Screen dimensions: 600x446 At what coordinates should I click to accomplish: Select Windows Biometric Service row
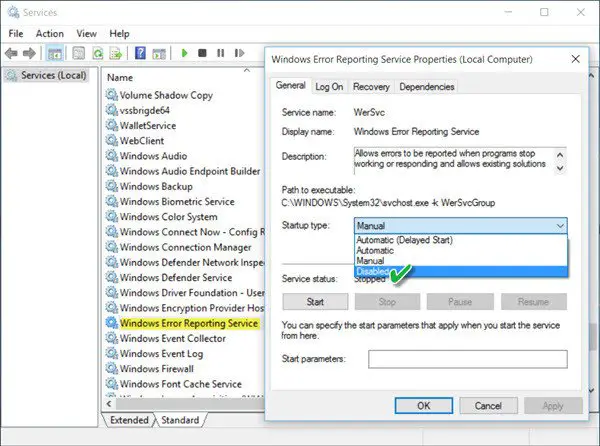tap(177, 201)
